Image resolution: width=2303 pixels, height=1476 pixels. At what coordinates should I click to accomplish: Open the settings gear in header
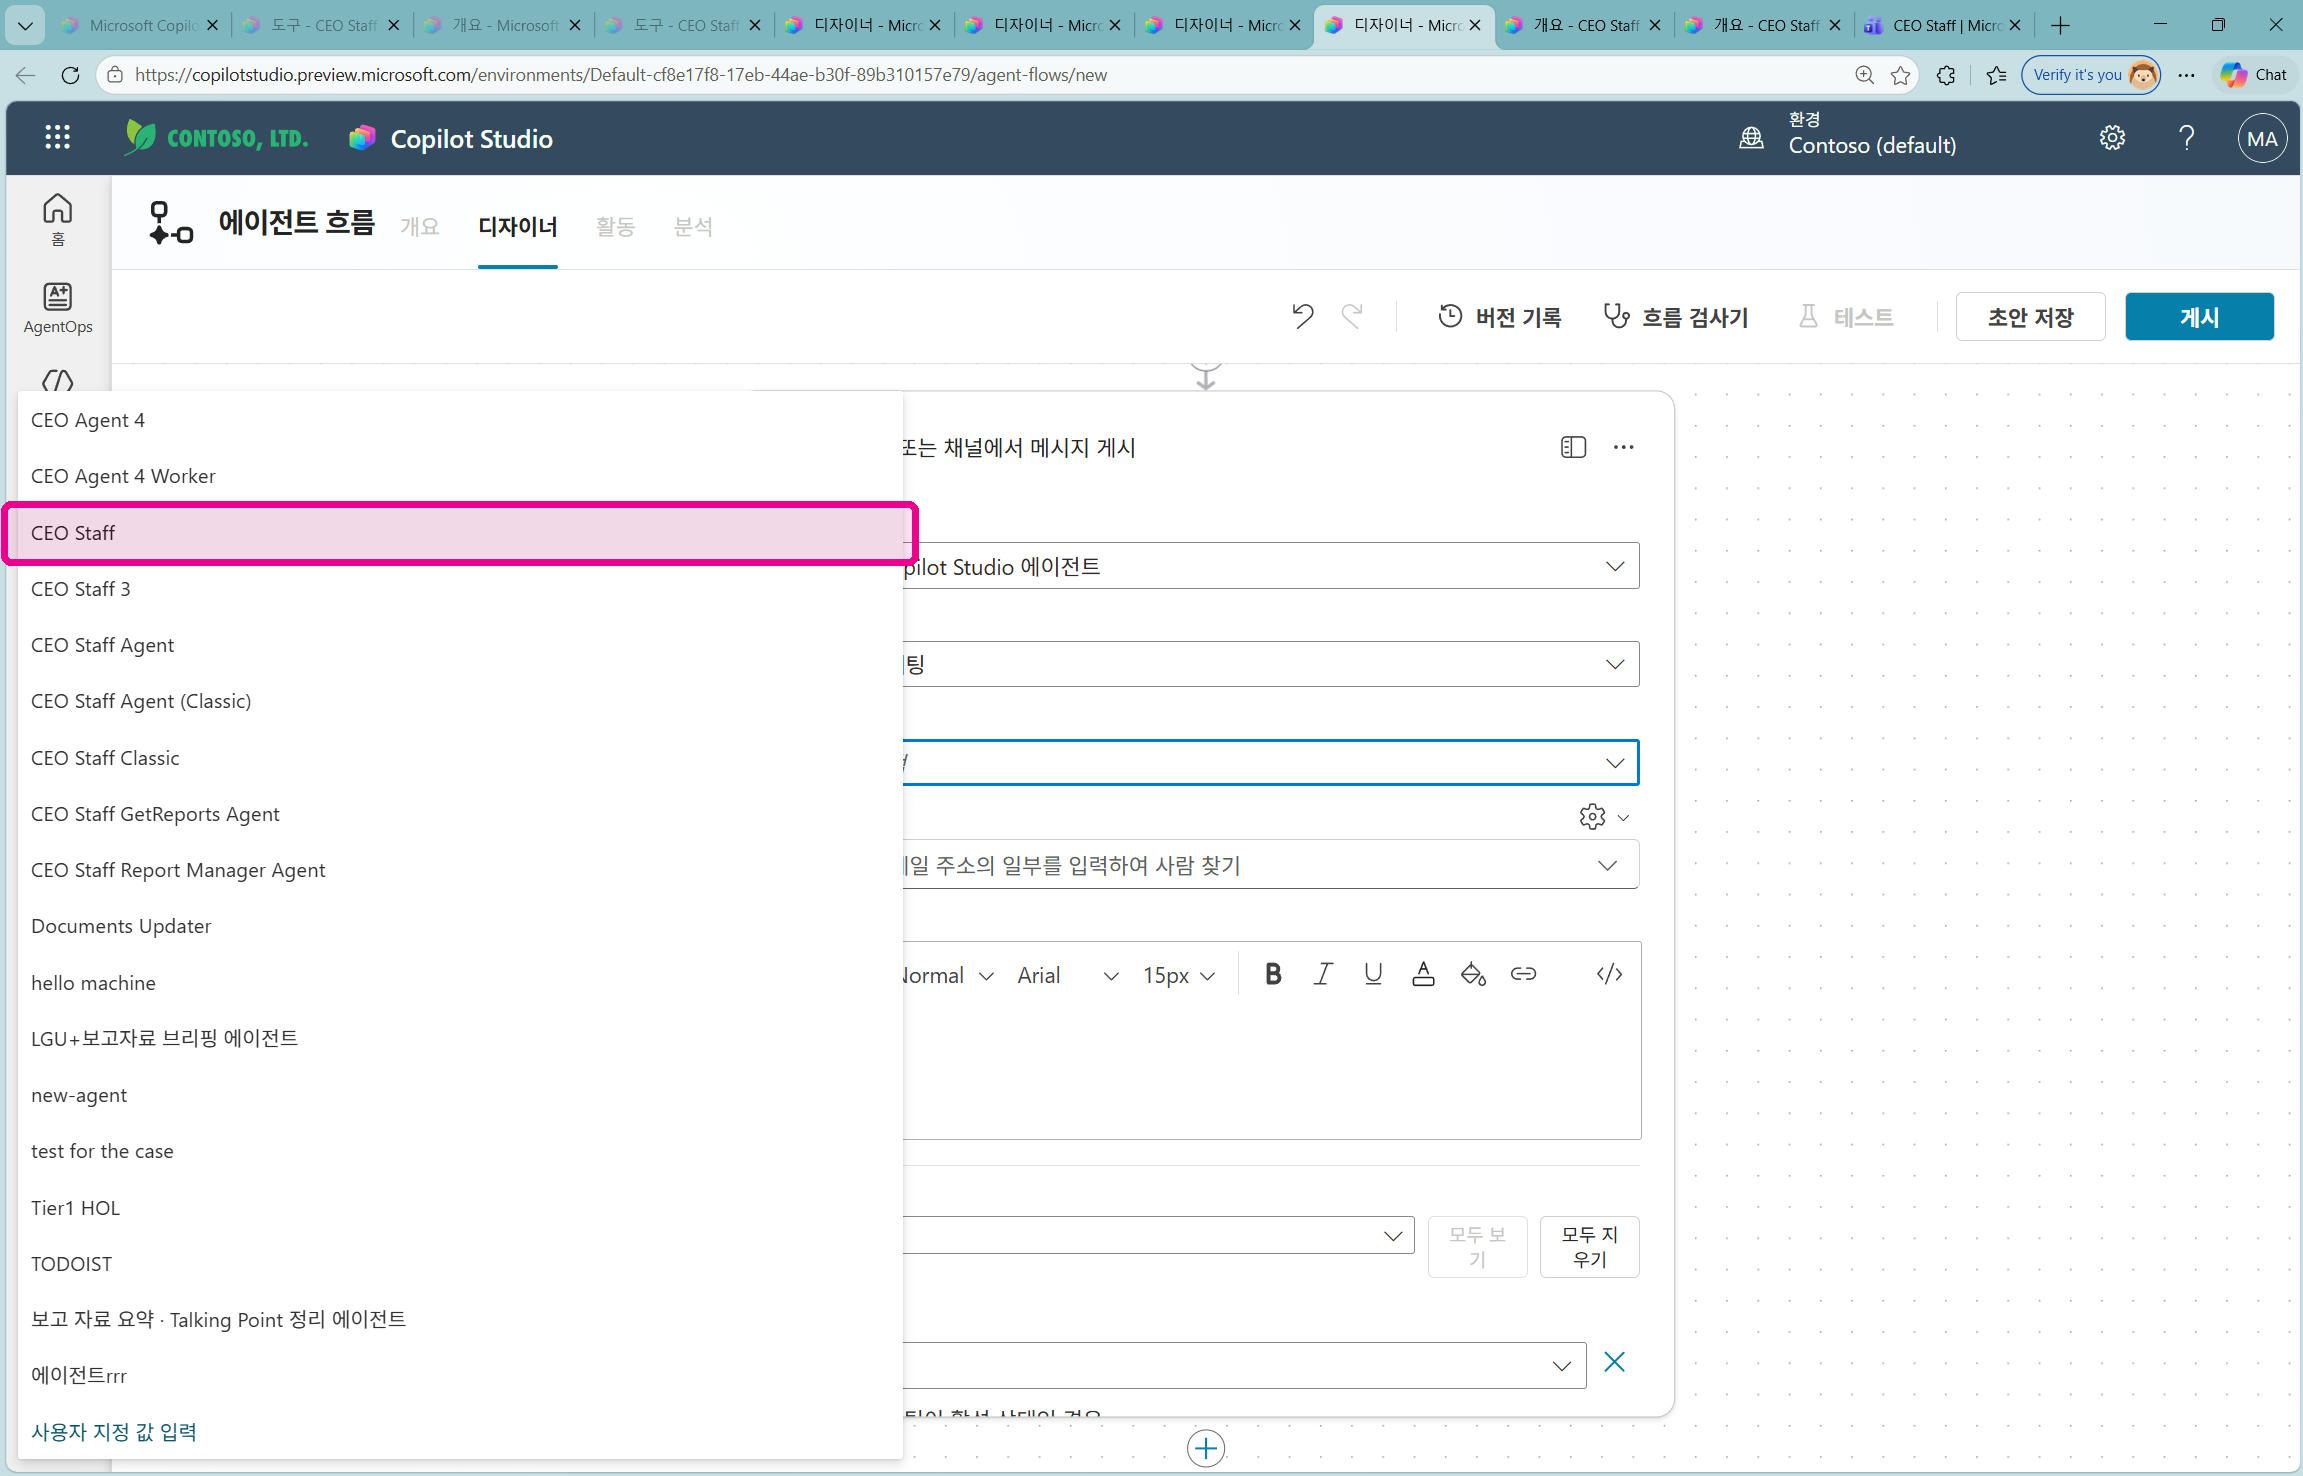coord(2112,138)
